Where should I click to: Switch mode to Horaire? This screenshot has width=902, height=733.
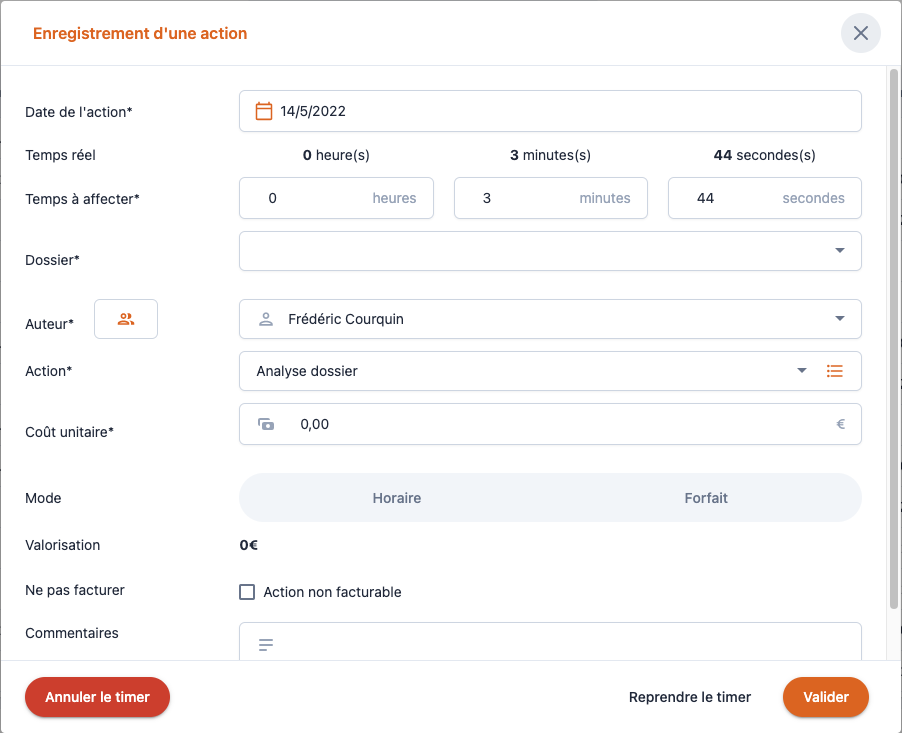pos(396,498)
